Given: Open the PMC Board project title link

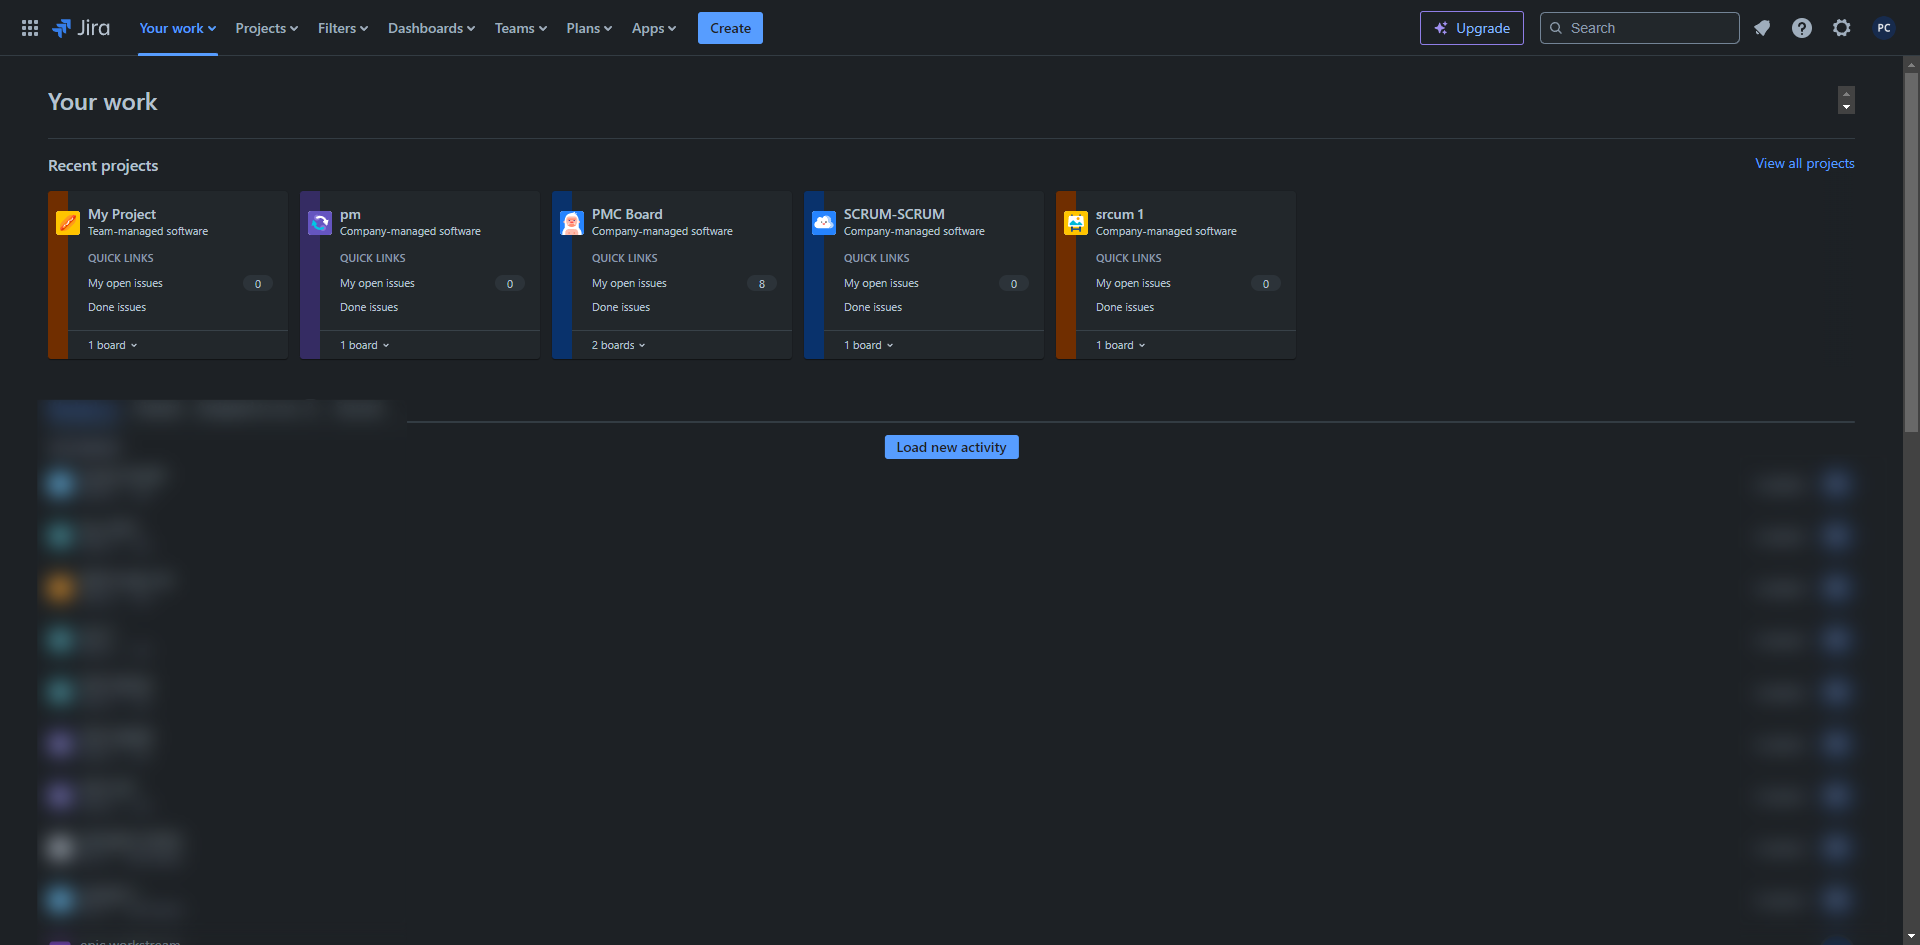Looking at the screenshot, I should pyautogui.click(x=627, y=214).
